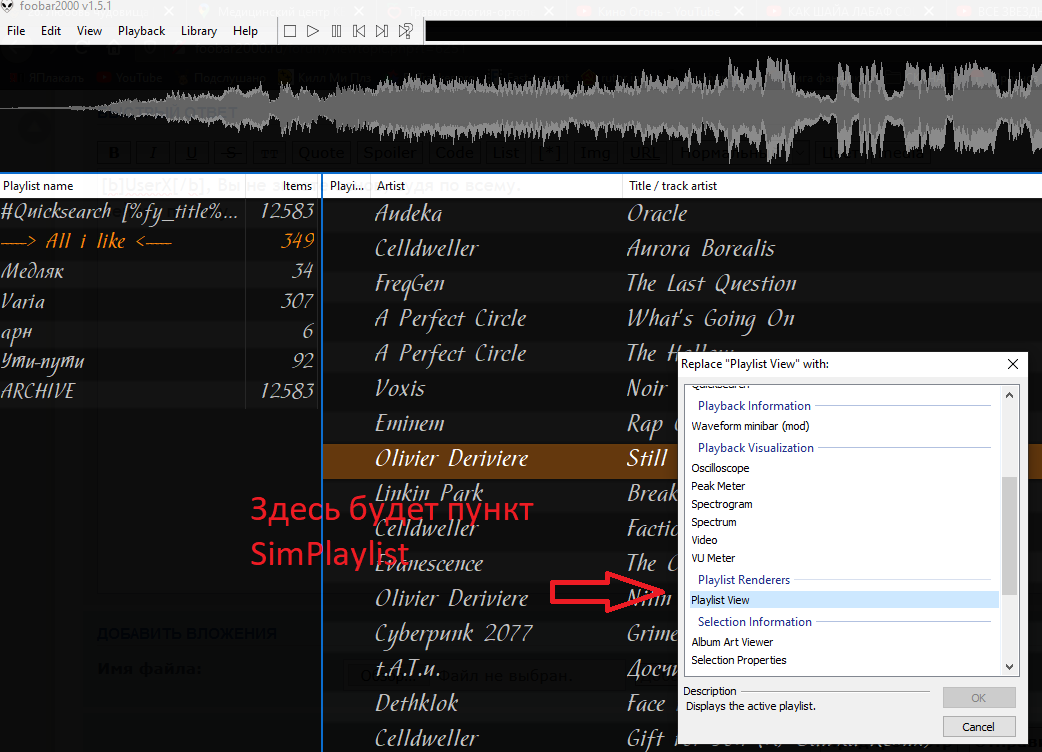This screenshot has height=752, width=1042.
Task: Pause playback using the toolbar icon
Action: click(336, 31)
